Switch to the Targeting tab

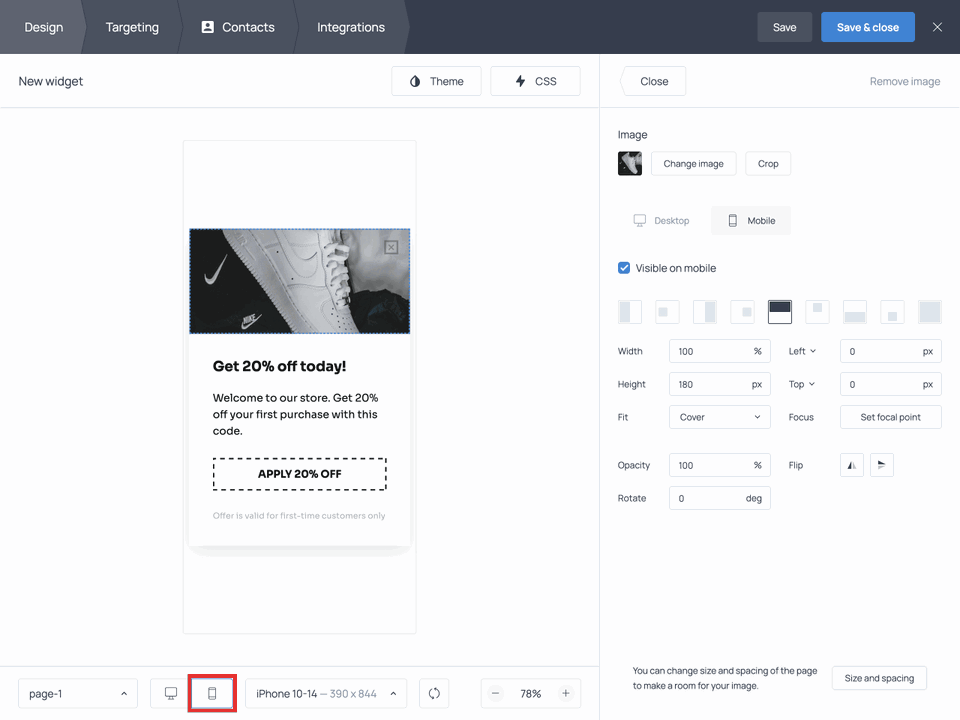click(x=131, y=27)
